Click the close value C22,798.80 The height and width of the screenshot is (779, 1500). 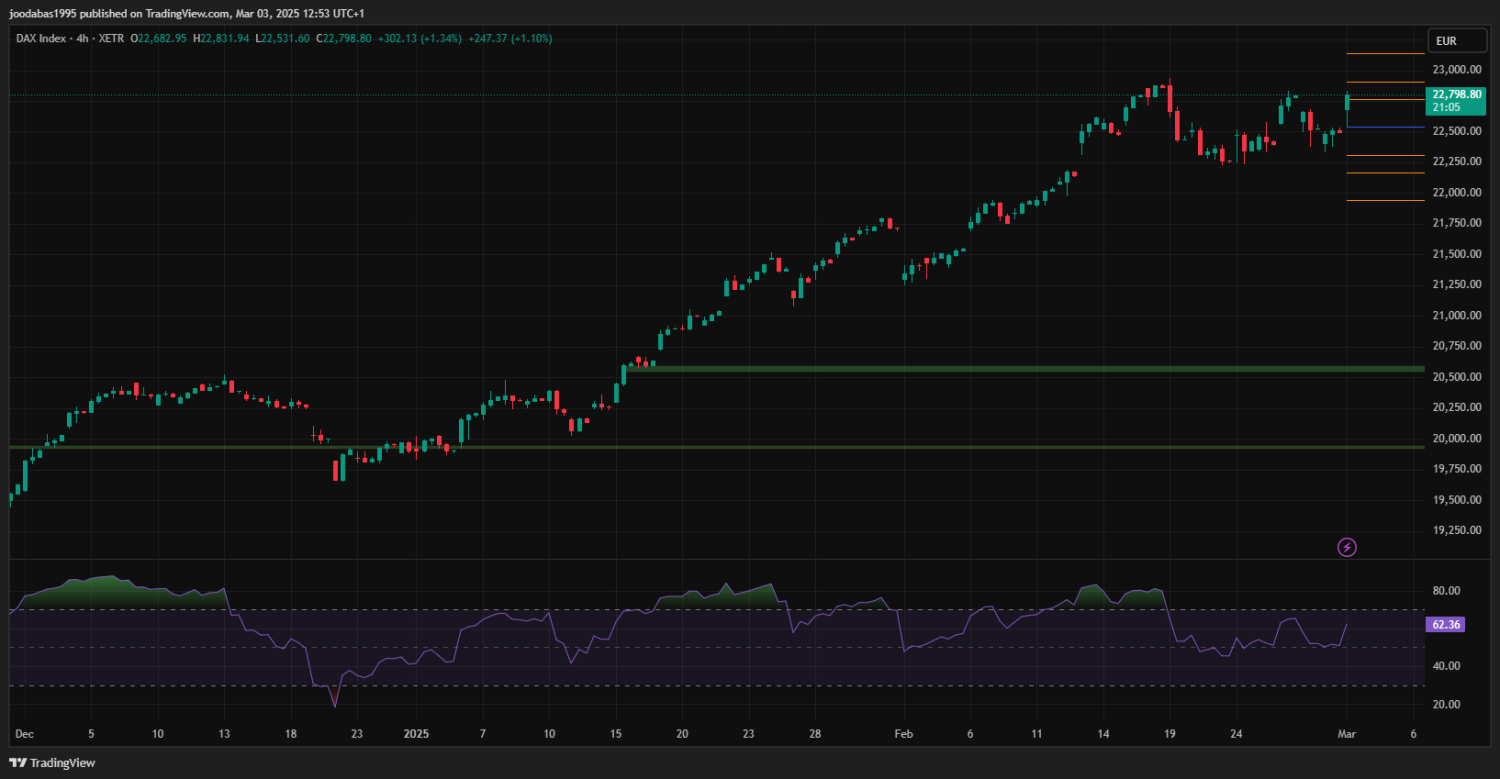(344, 38)
